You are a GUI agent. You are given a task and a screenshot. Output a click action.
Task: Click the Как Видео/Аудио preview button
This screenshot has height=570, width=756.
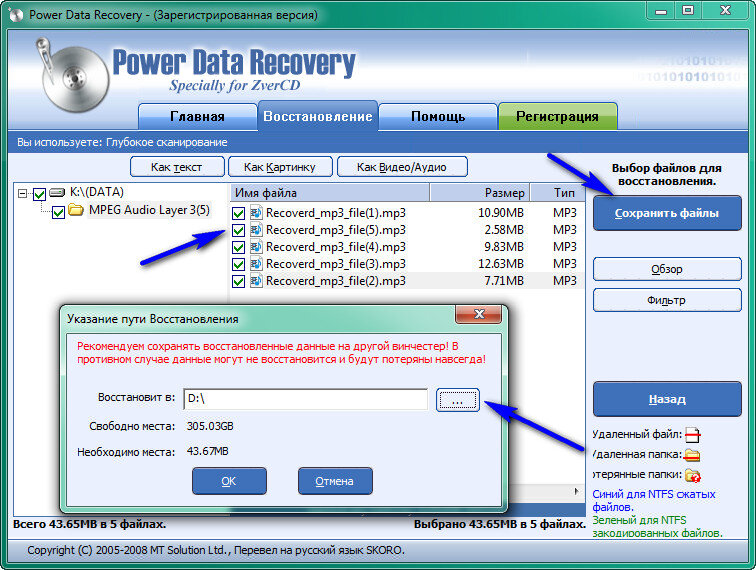pos(402,167)
